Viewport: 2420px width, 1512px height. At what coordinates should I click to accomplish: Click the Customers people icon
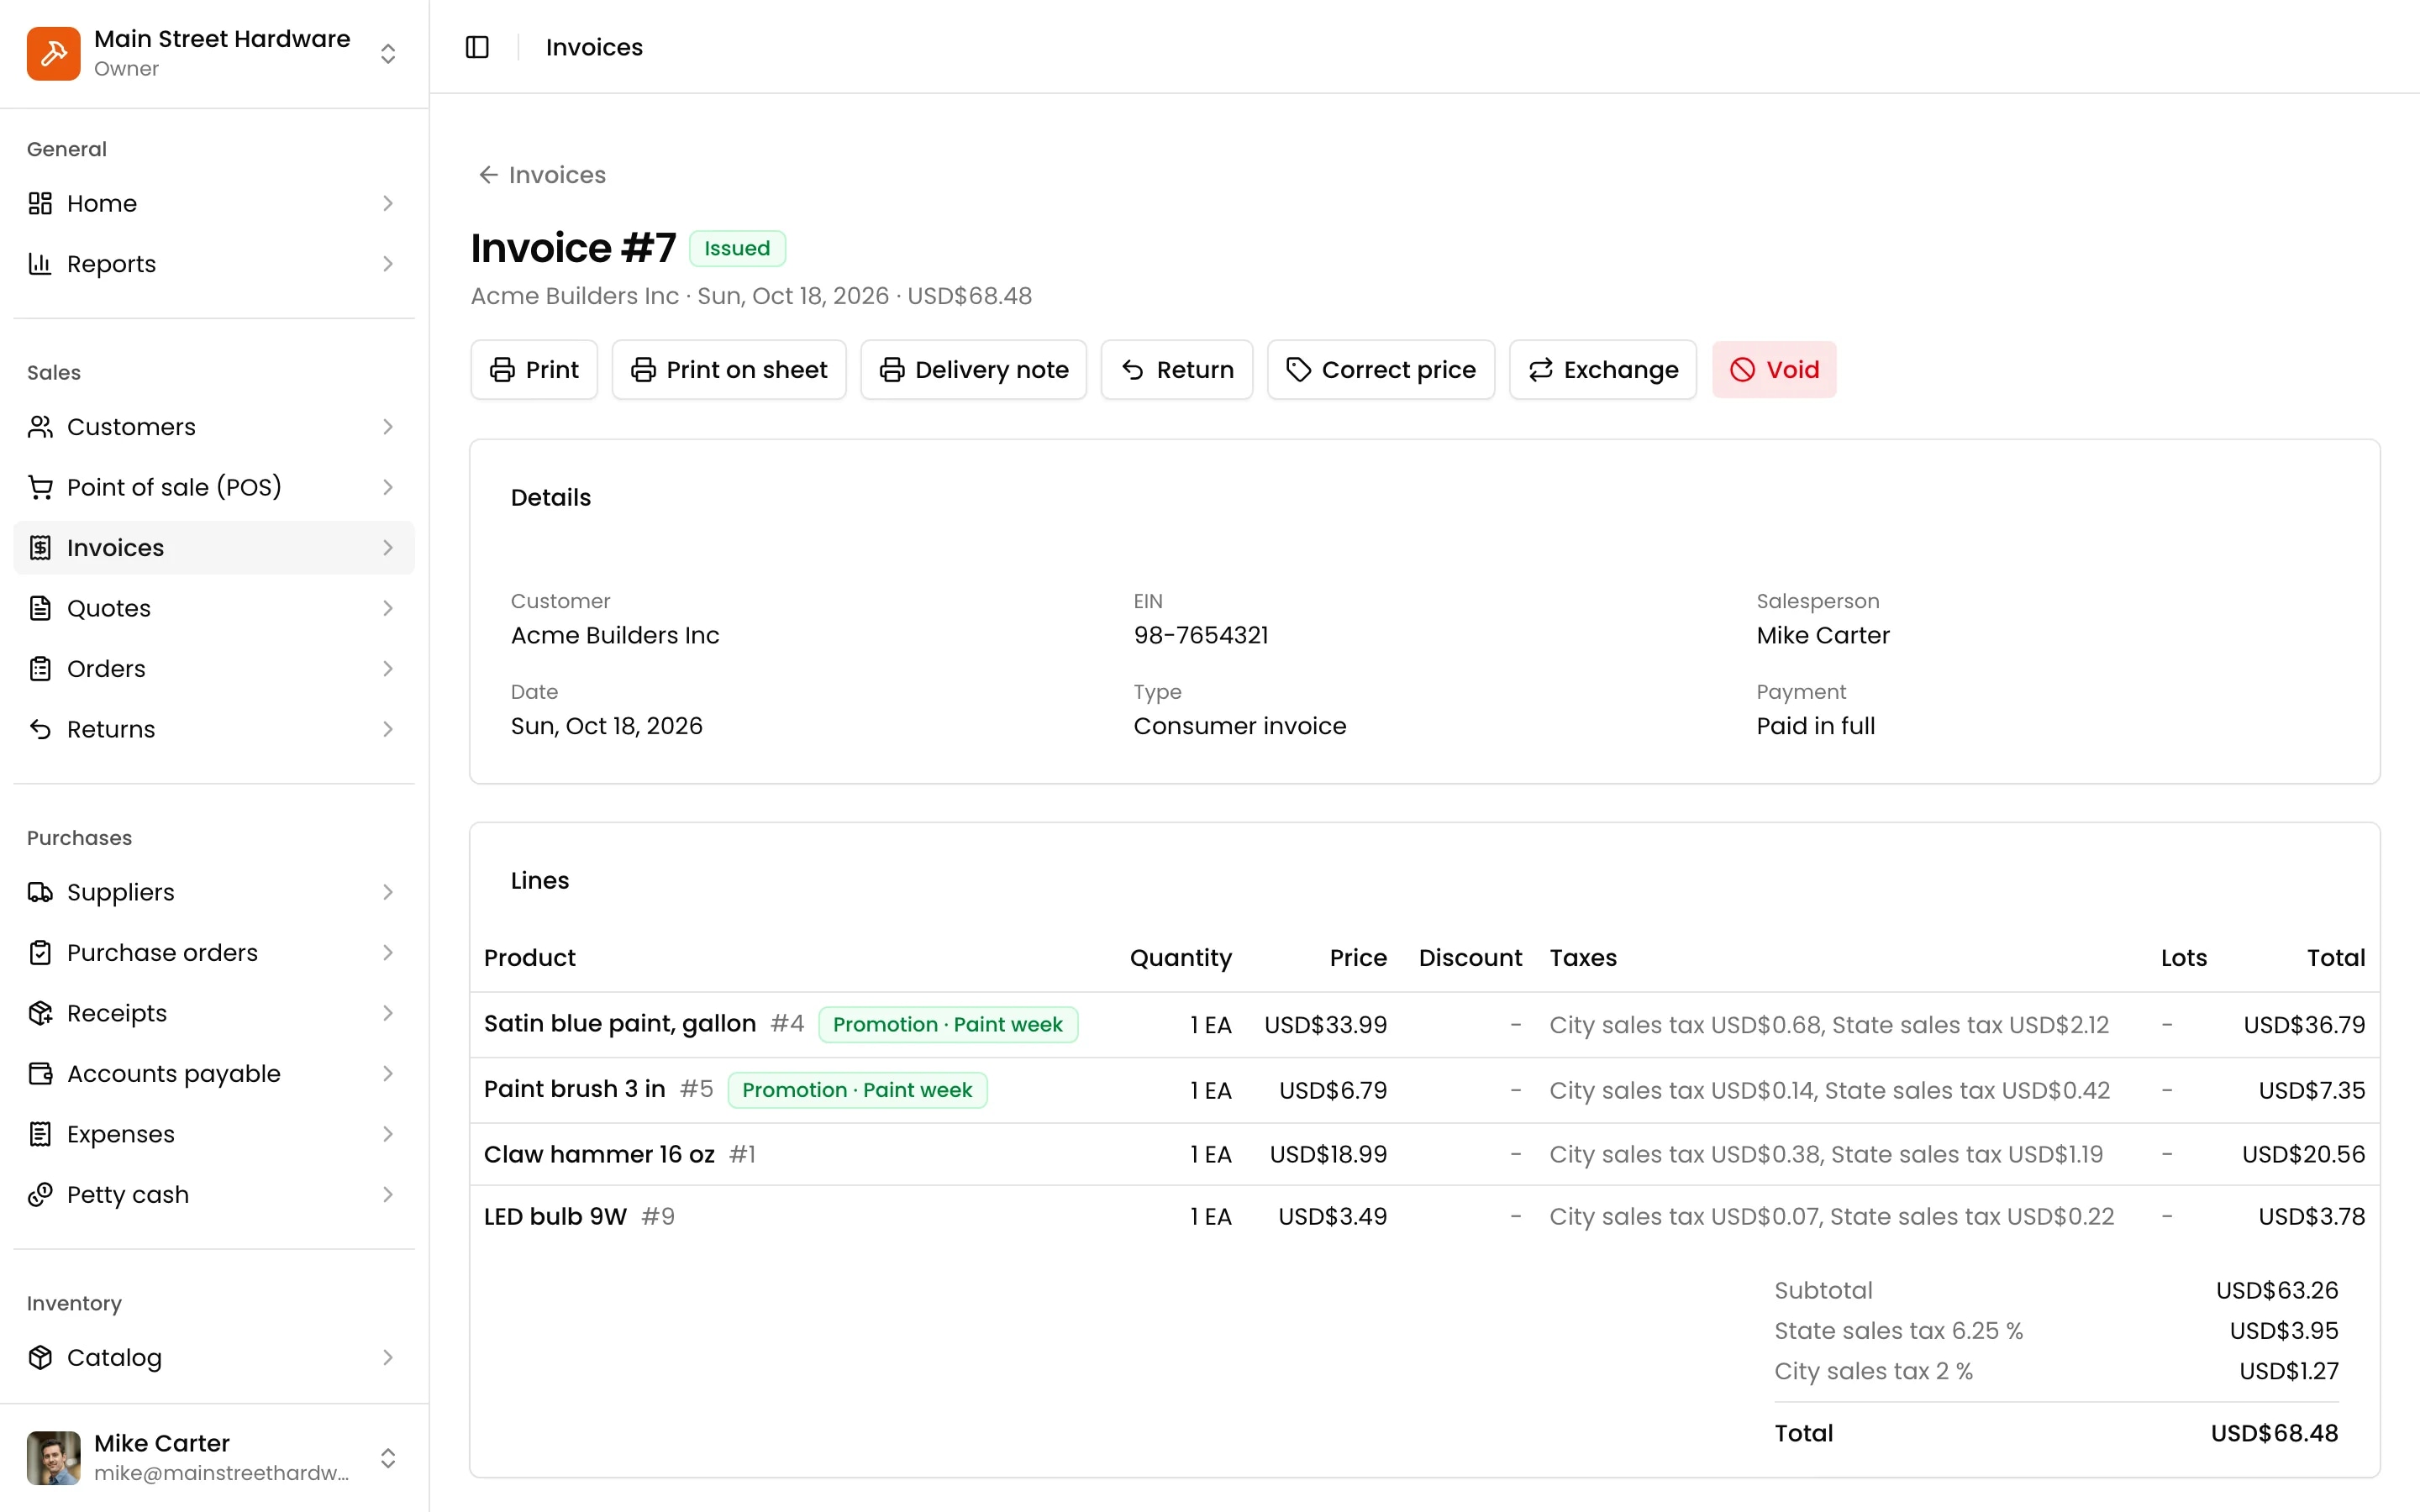coord(40,427)
